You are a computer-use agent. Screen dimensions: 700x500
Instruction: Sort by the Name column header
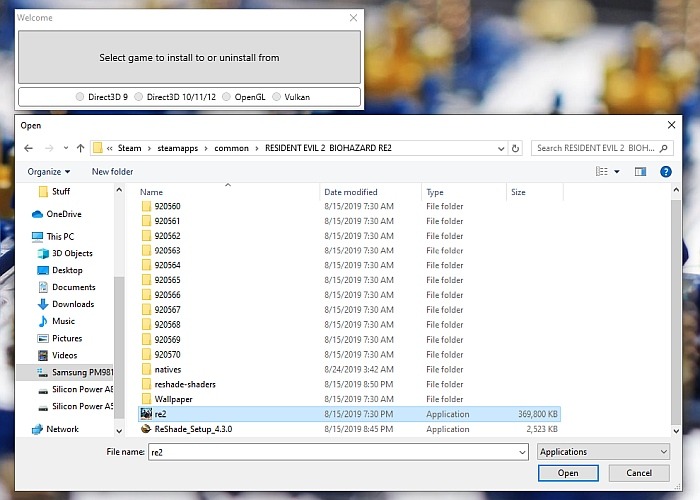point(151,192)
